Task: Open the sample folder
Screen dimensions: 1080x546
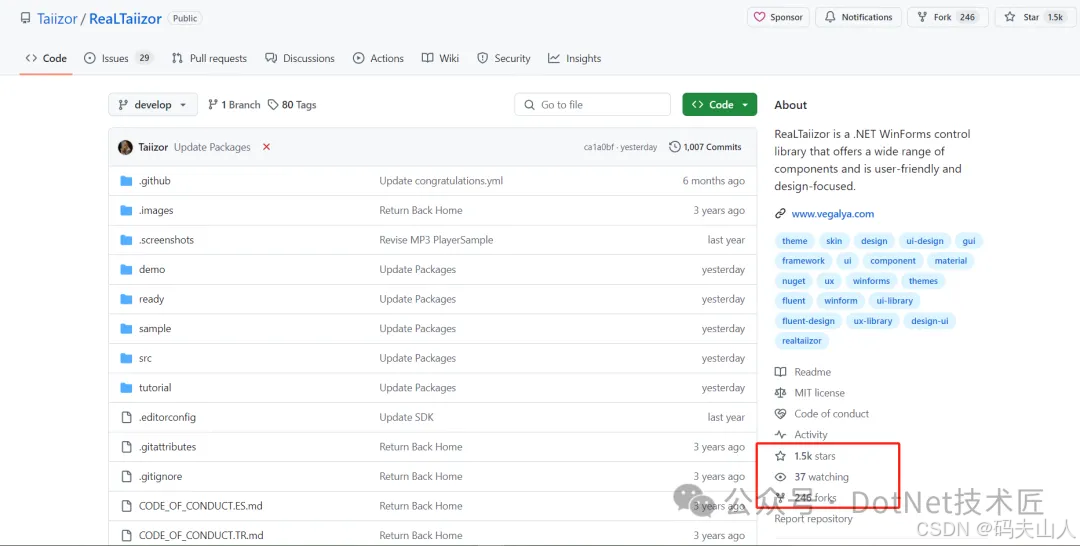Action: pos(154,329)
